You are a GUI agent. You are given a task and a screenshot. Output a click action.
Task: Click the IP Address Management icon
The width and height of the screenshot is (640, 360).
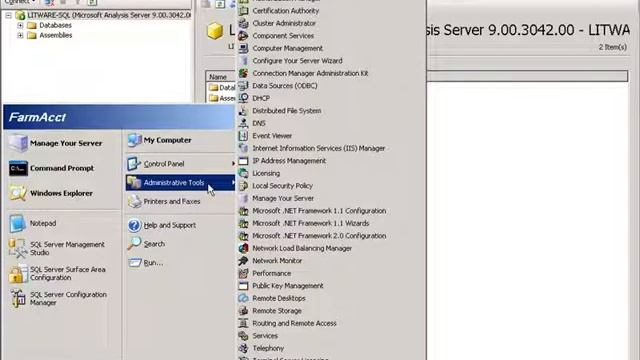click(243, 161)
